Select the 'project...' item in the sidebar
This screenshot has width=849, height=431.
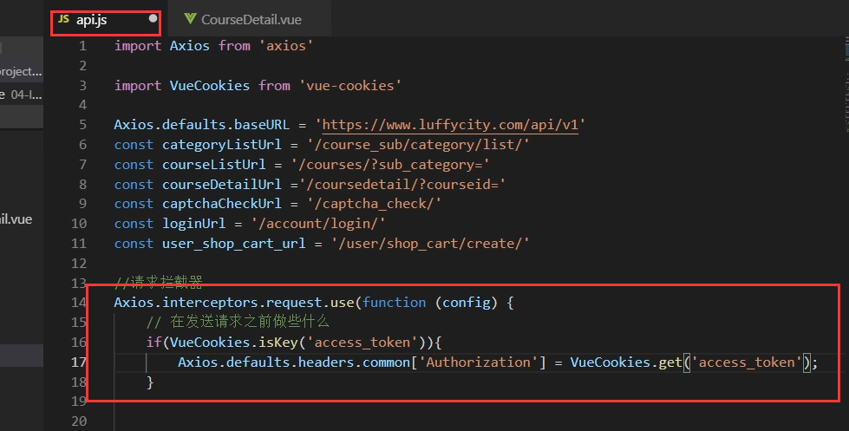[x=22, y=72]
